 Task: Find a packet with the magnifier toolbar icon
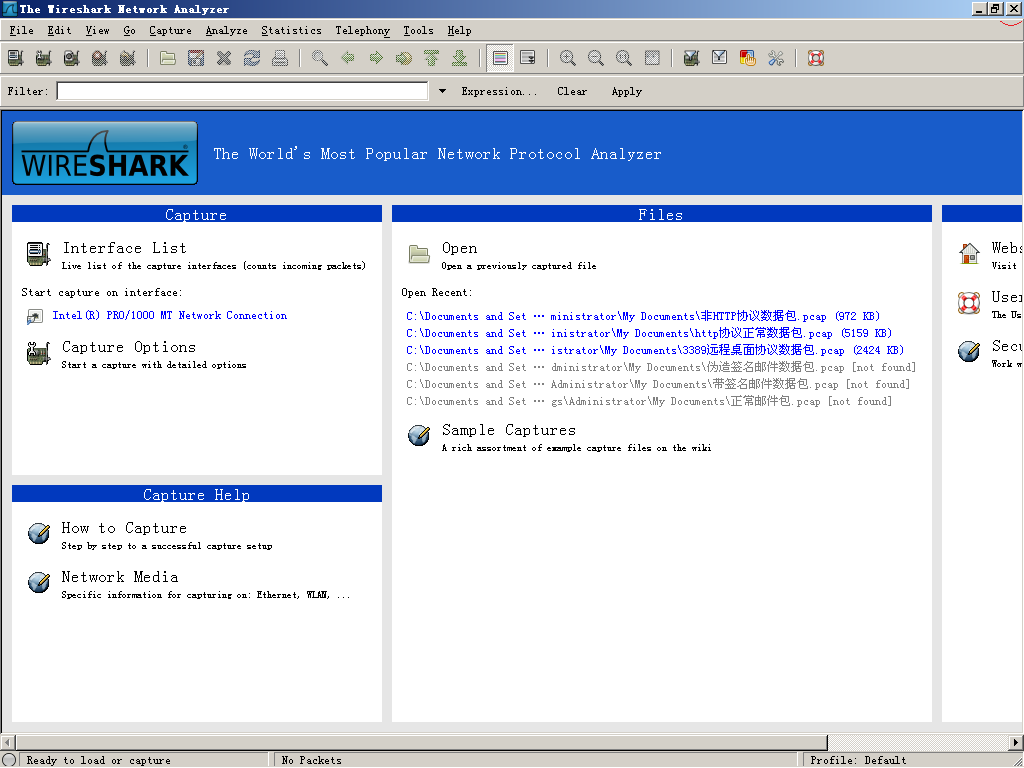(x=320, y=58)
